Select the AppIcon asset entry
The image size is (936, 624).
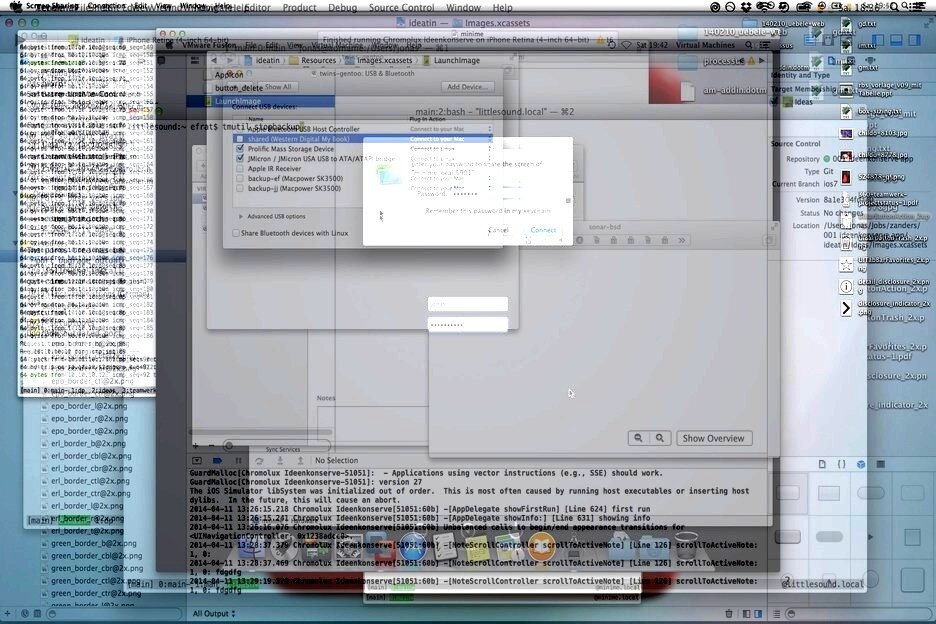229,75
